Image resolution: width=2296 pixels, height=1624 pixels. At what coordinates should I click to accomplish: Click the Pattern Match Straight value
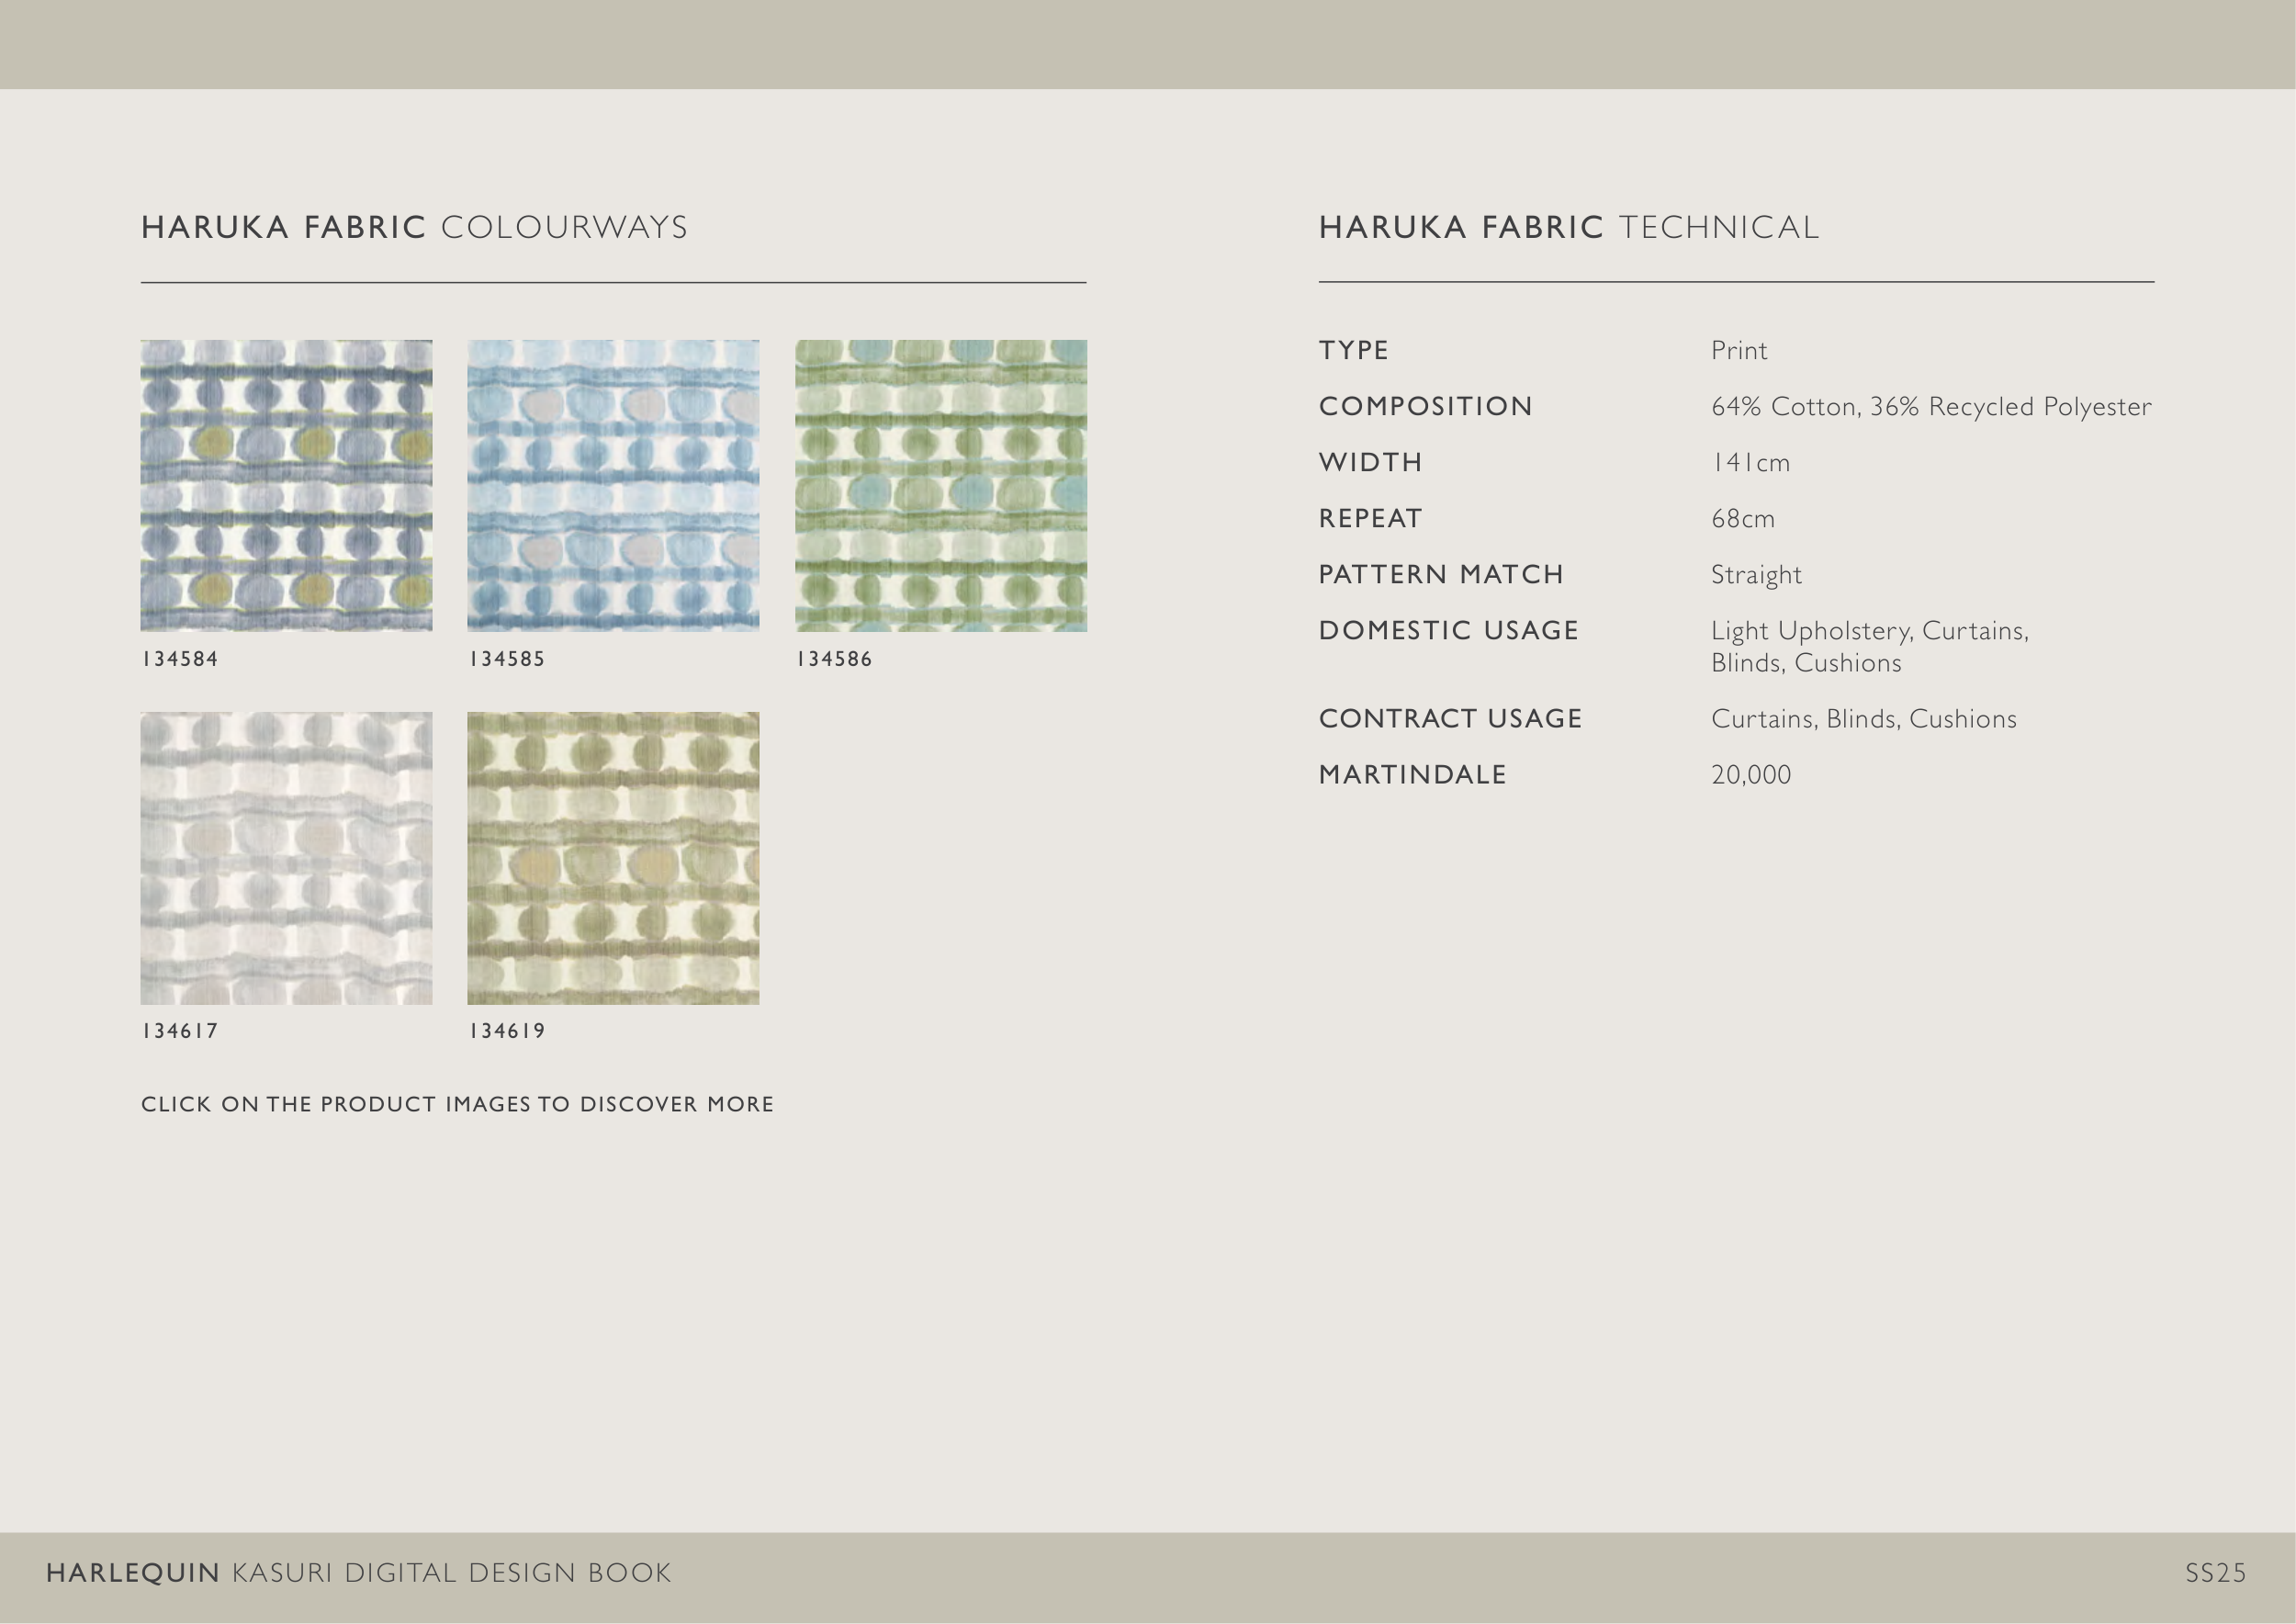1756,575
